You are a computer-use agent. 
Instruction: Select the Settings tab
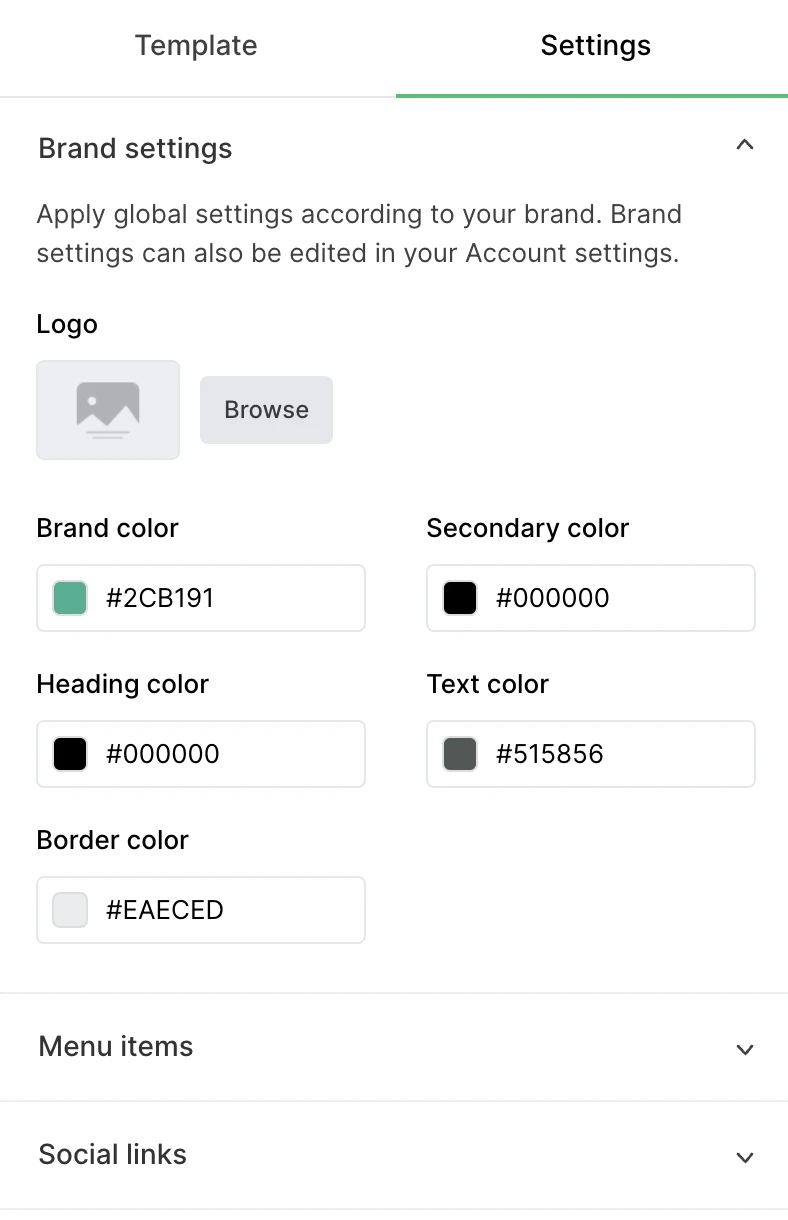[x=595, y=46]
